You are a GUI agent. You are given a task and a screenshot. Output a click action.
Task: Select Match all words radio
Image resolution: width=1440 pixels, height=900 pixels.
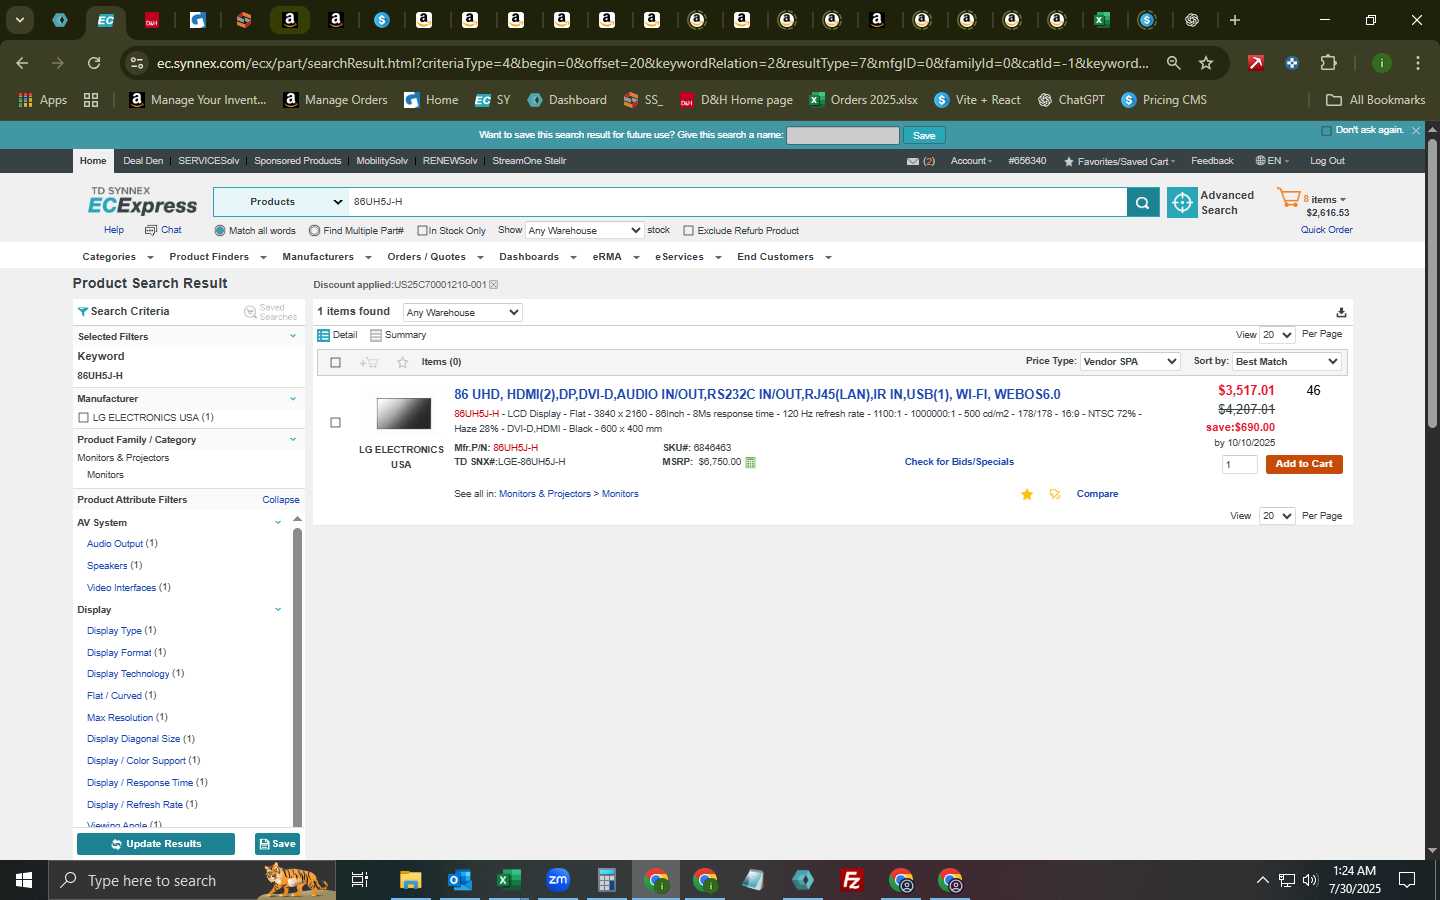(x=220, y=231)
